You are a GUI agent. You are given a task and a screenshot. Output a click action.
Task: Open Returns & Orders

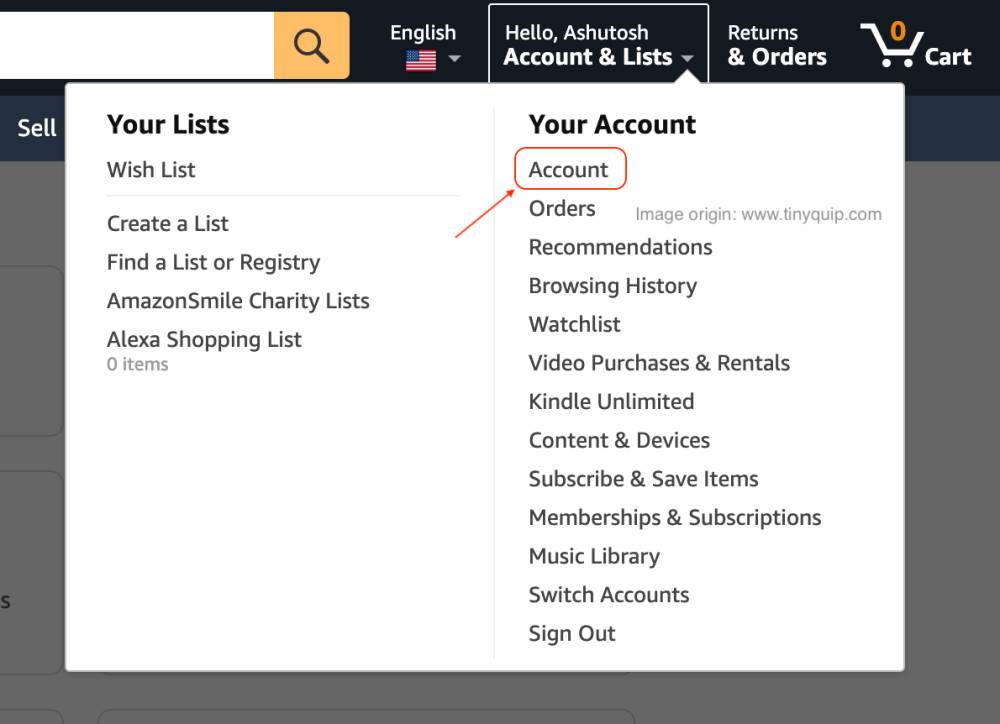[x=775, y=45]
